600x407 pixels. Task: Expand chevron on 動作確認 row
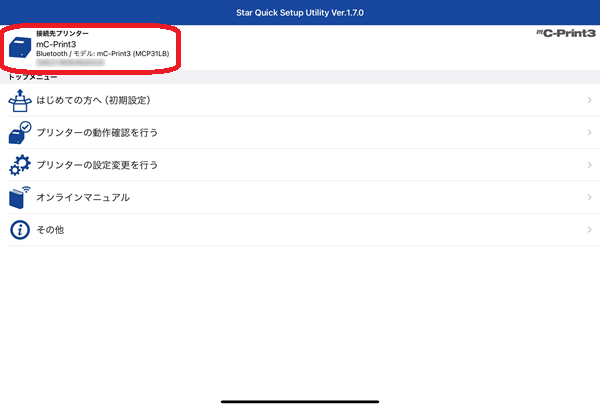(x=589, y=133)
